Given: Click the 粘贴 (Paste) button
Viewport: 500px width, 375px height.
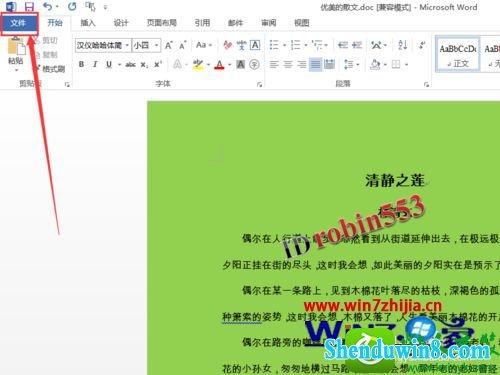Looking at the screenshot, I should click(x=16, y=53).
